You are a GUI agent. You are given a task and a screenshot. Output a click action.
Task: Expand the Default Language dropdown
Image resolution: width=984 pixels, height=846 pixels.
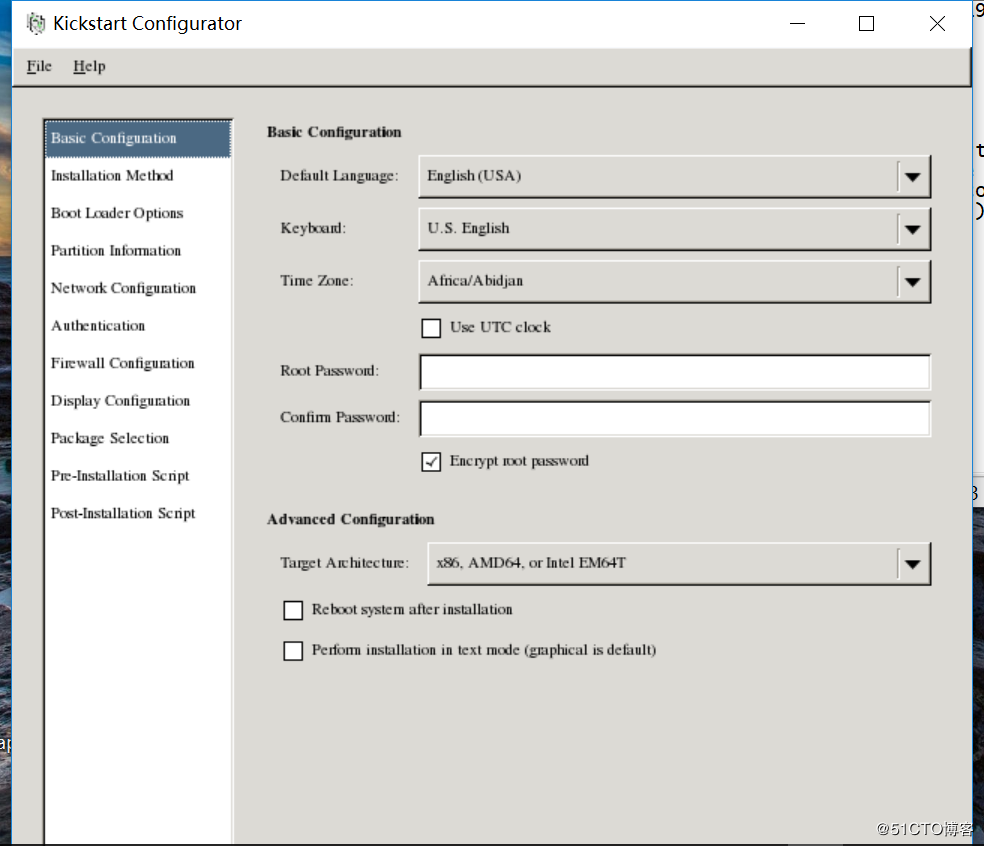(x=911, y=177)
